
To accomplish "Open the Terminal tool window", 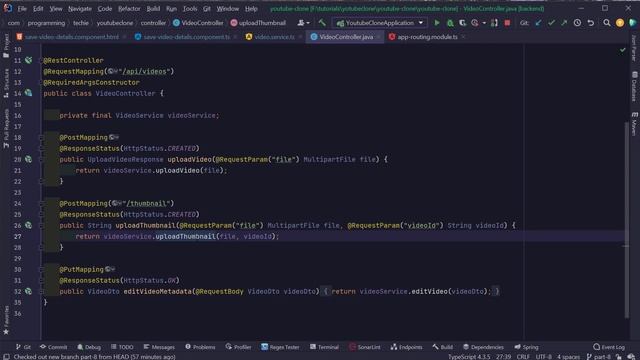I will 324,347.
